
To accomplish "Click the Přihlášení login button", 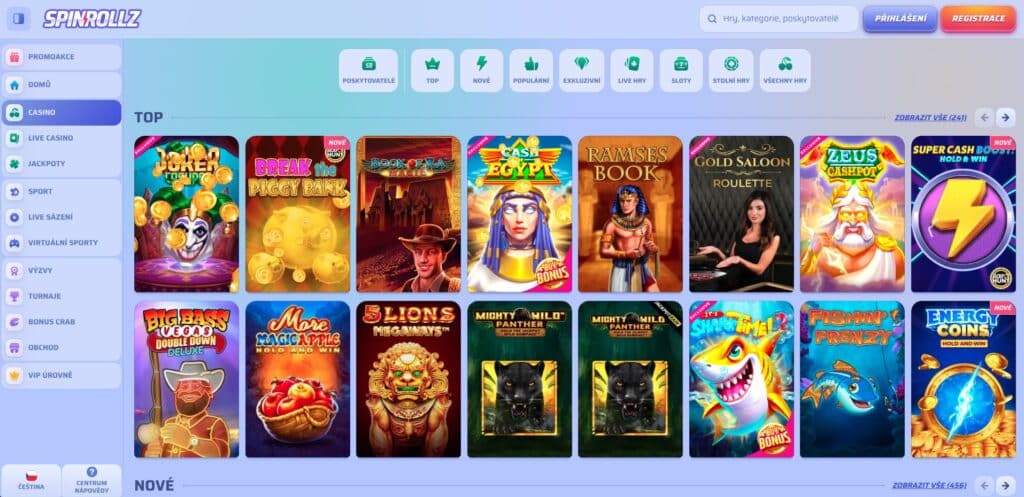I will click(x=900, y=19).
